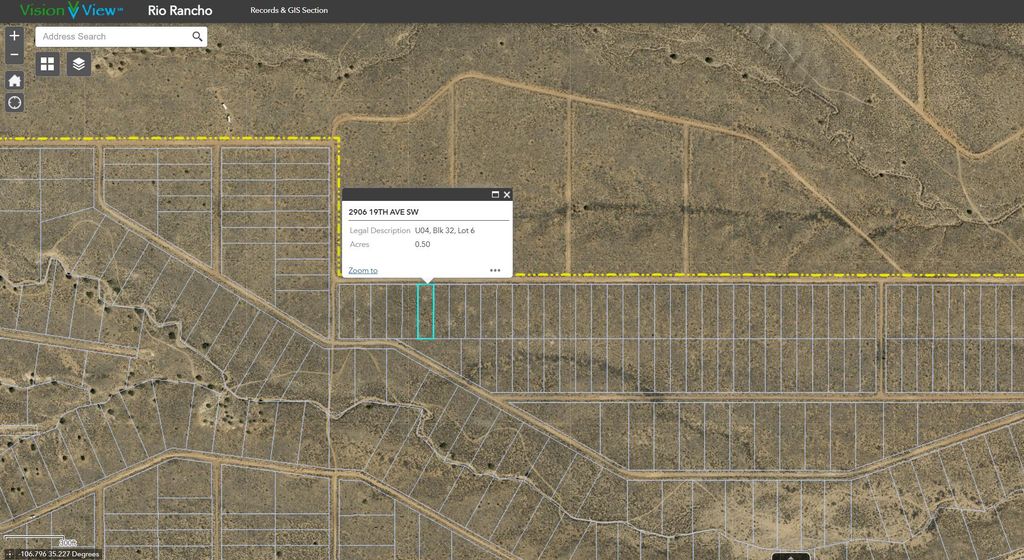Zoom in on the map
Image resolution: width=1024 pixels, height=560 pixels.
click(14, 36)
